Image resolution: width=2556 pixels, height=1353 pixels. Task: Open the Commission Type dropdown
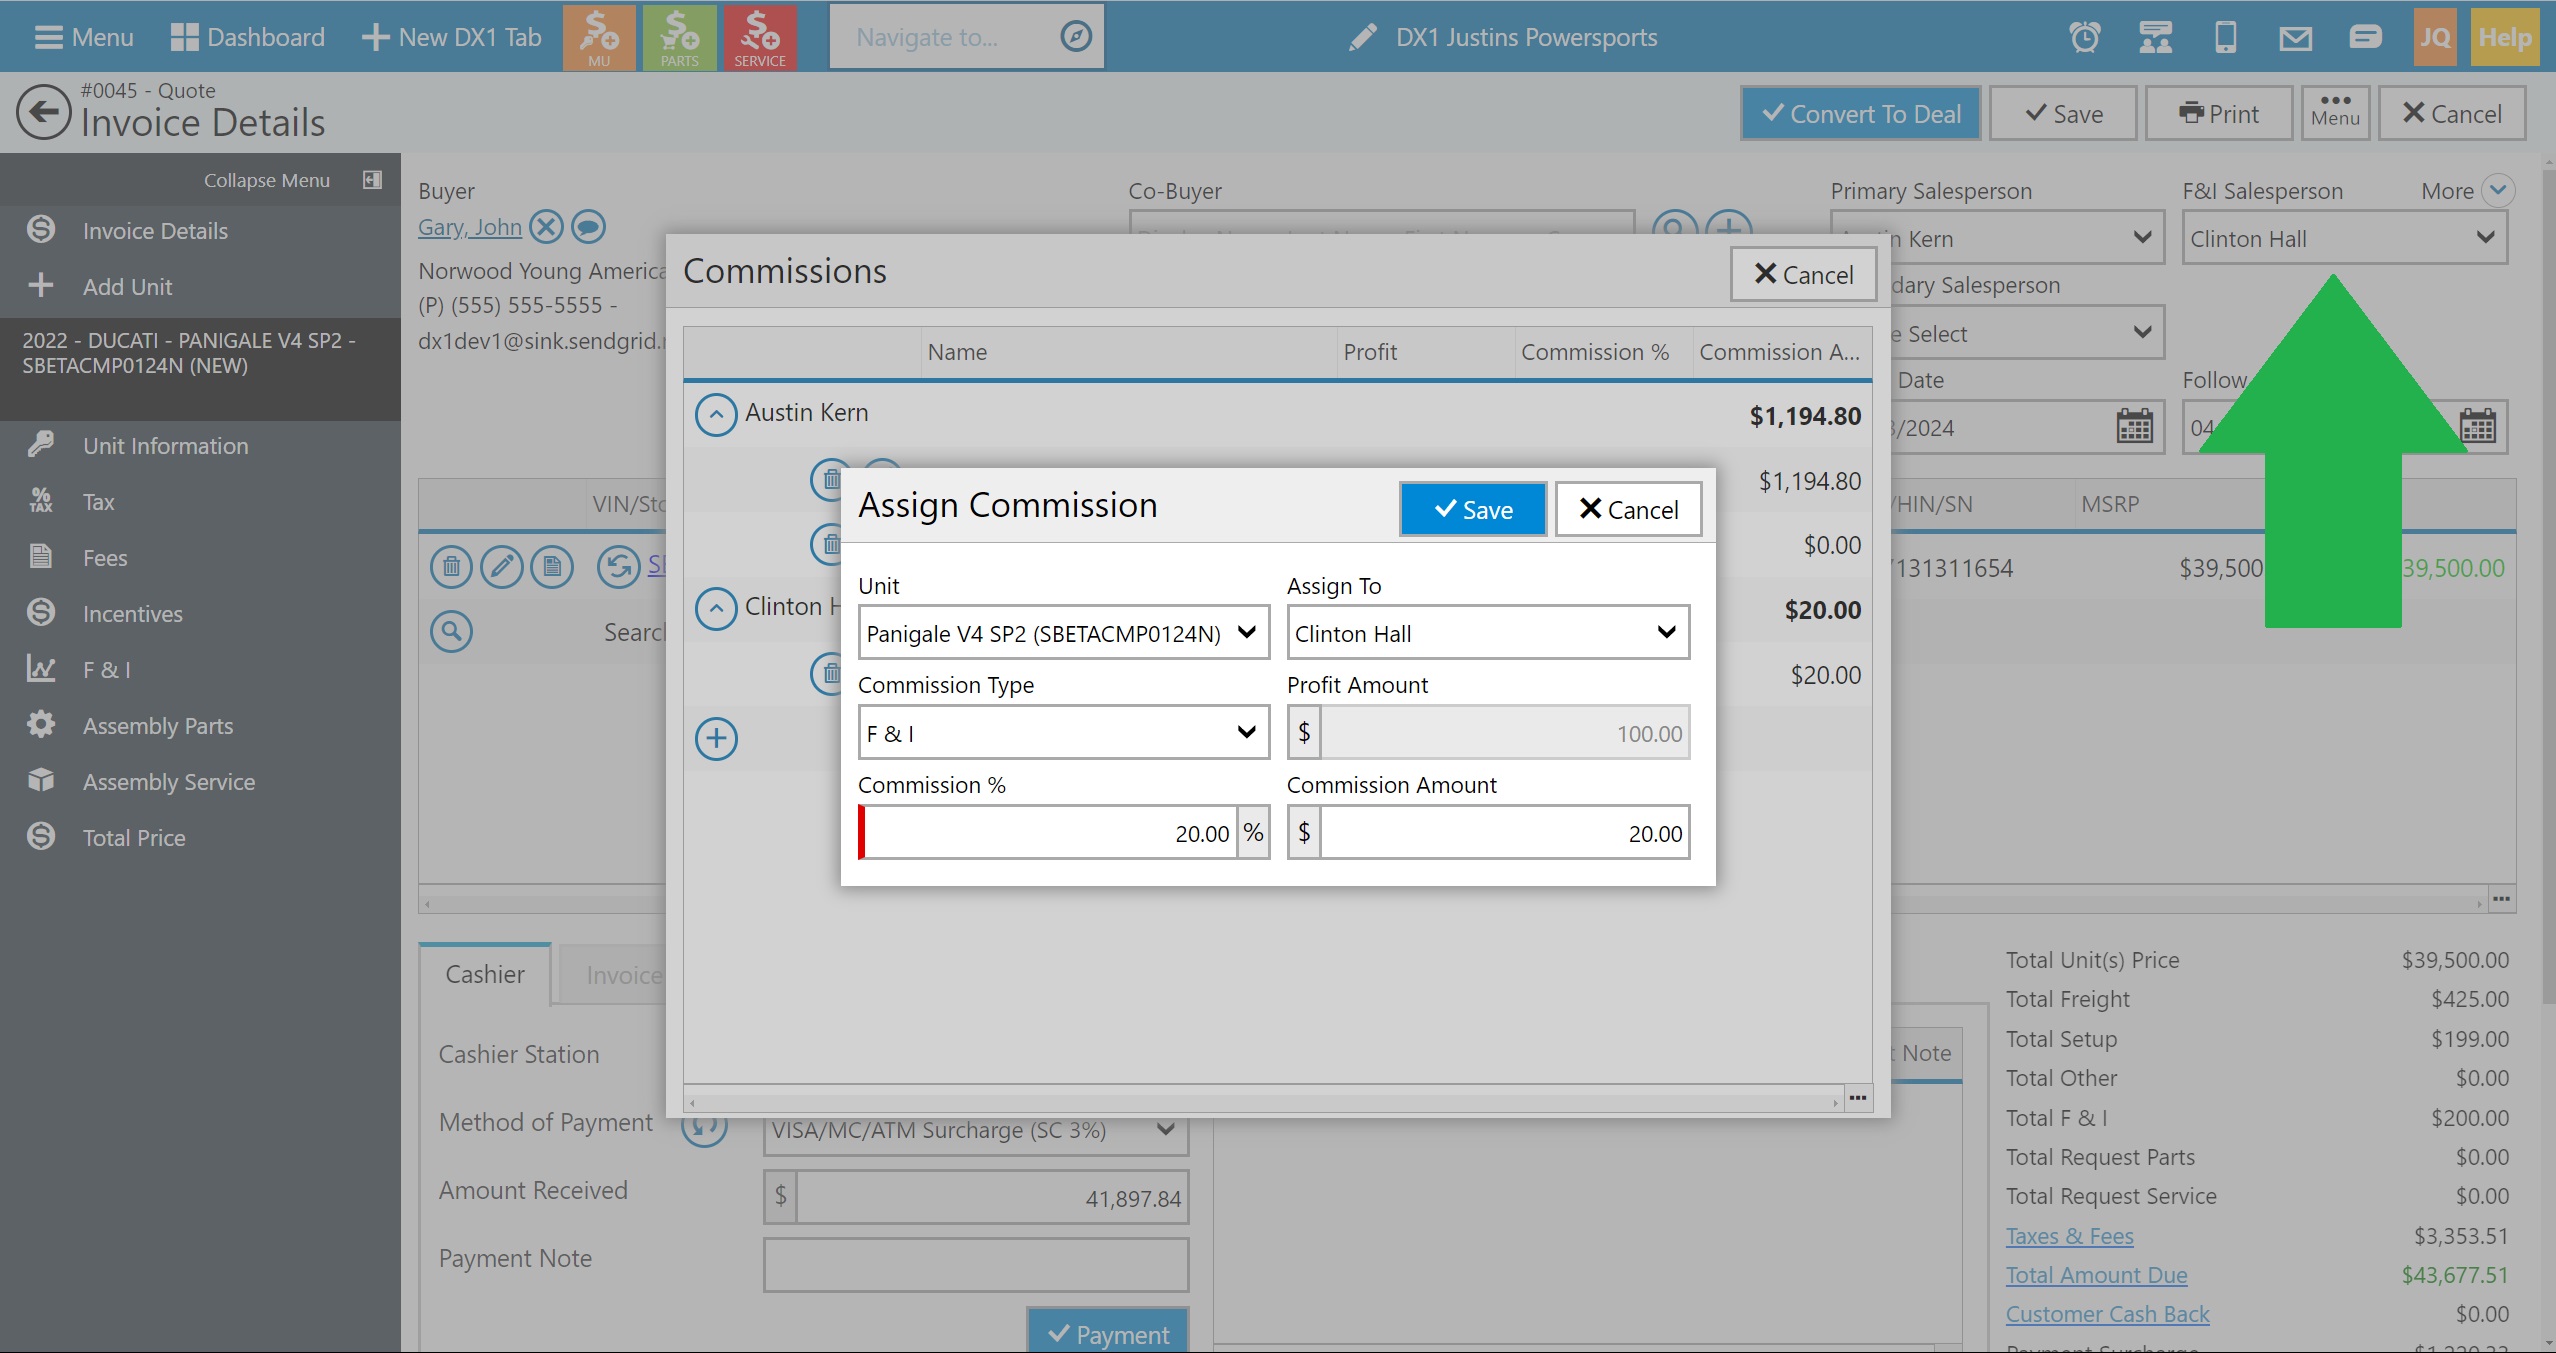[x=1063, y=733]
